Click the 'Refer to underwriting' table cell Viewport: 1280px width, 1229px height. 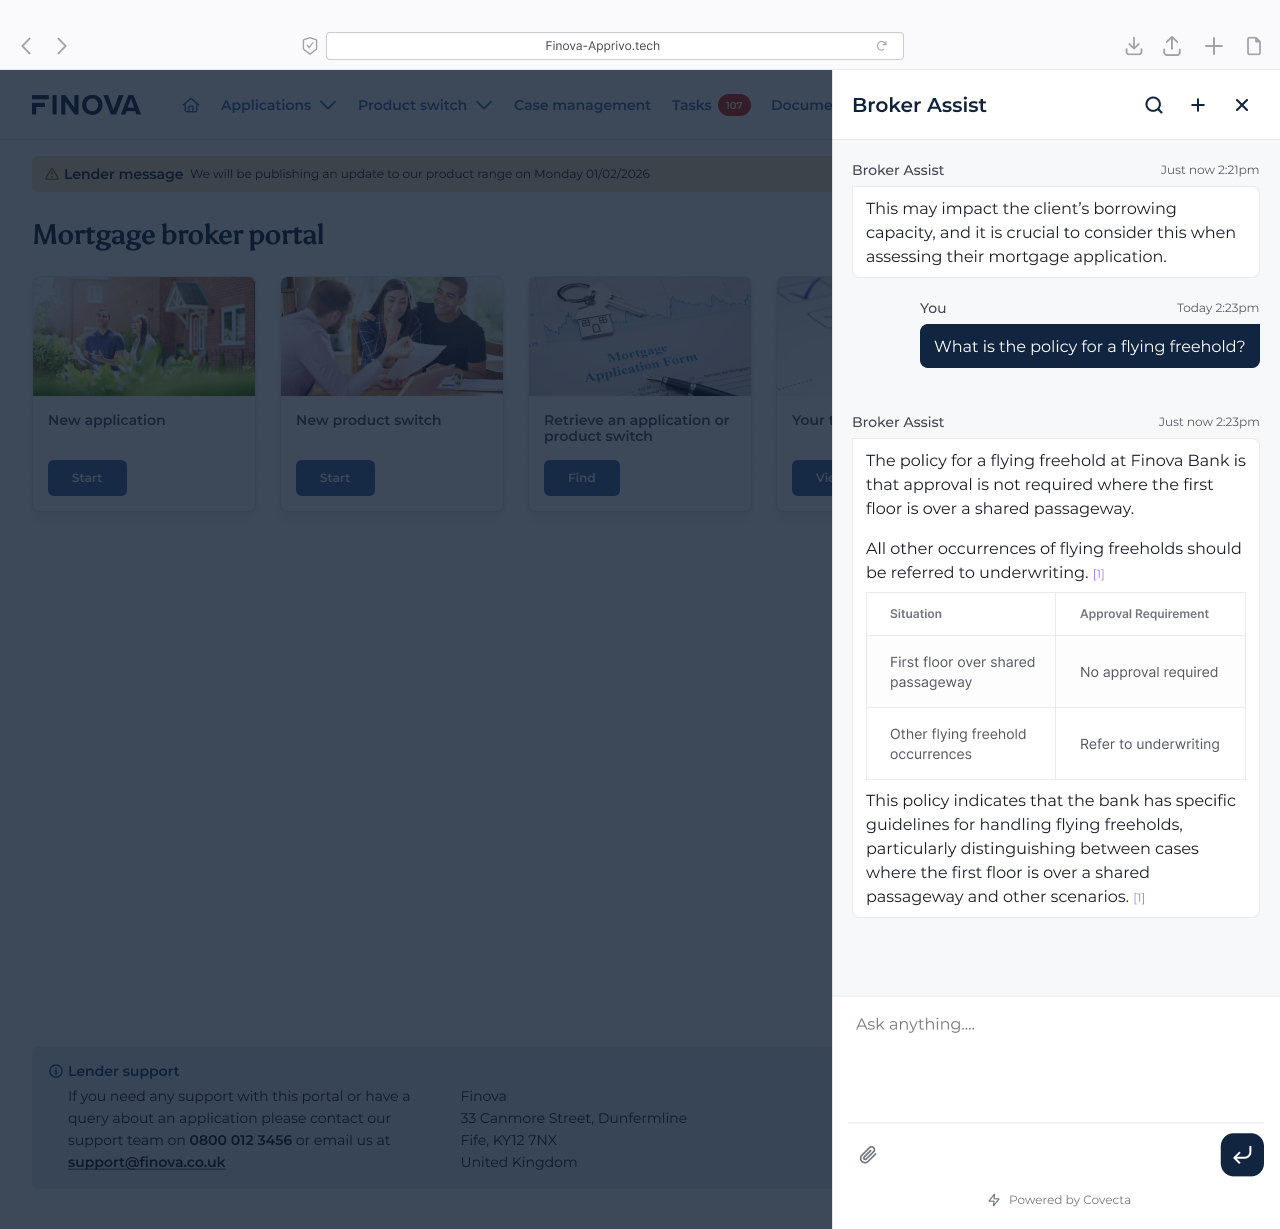click(x=1150, y=744)
